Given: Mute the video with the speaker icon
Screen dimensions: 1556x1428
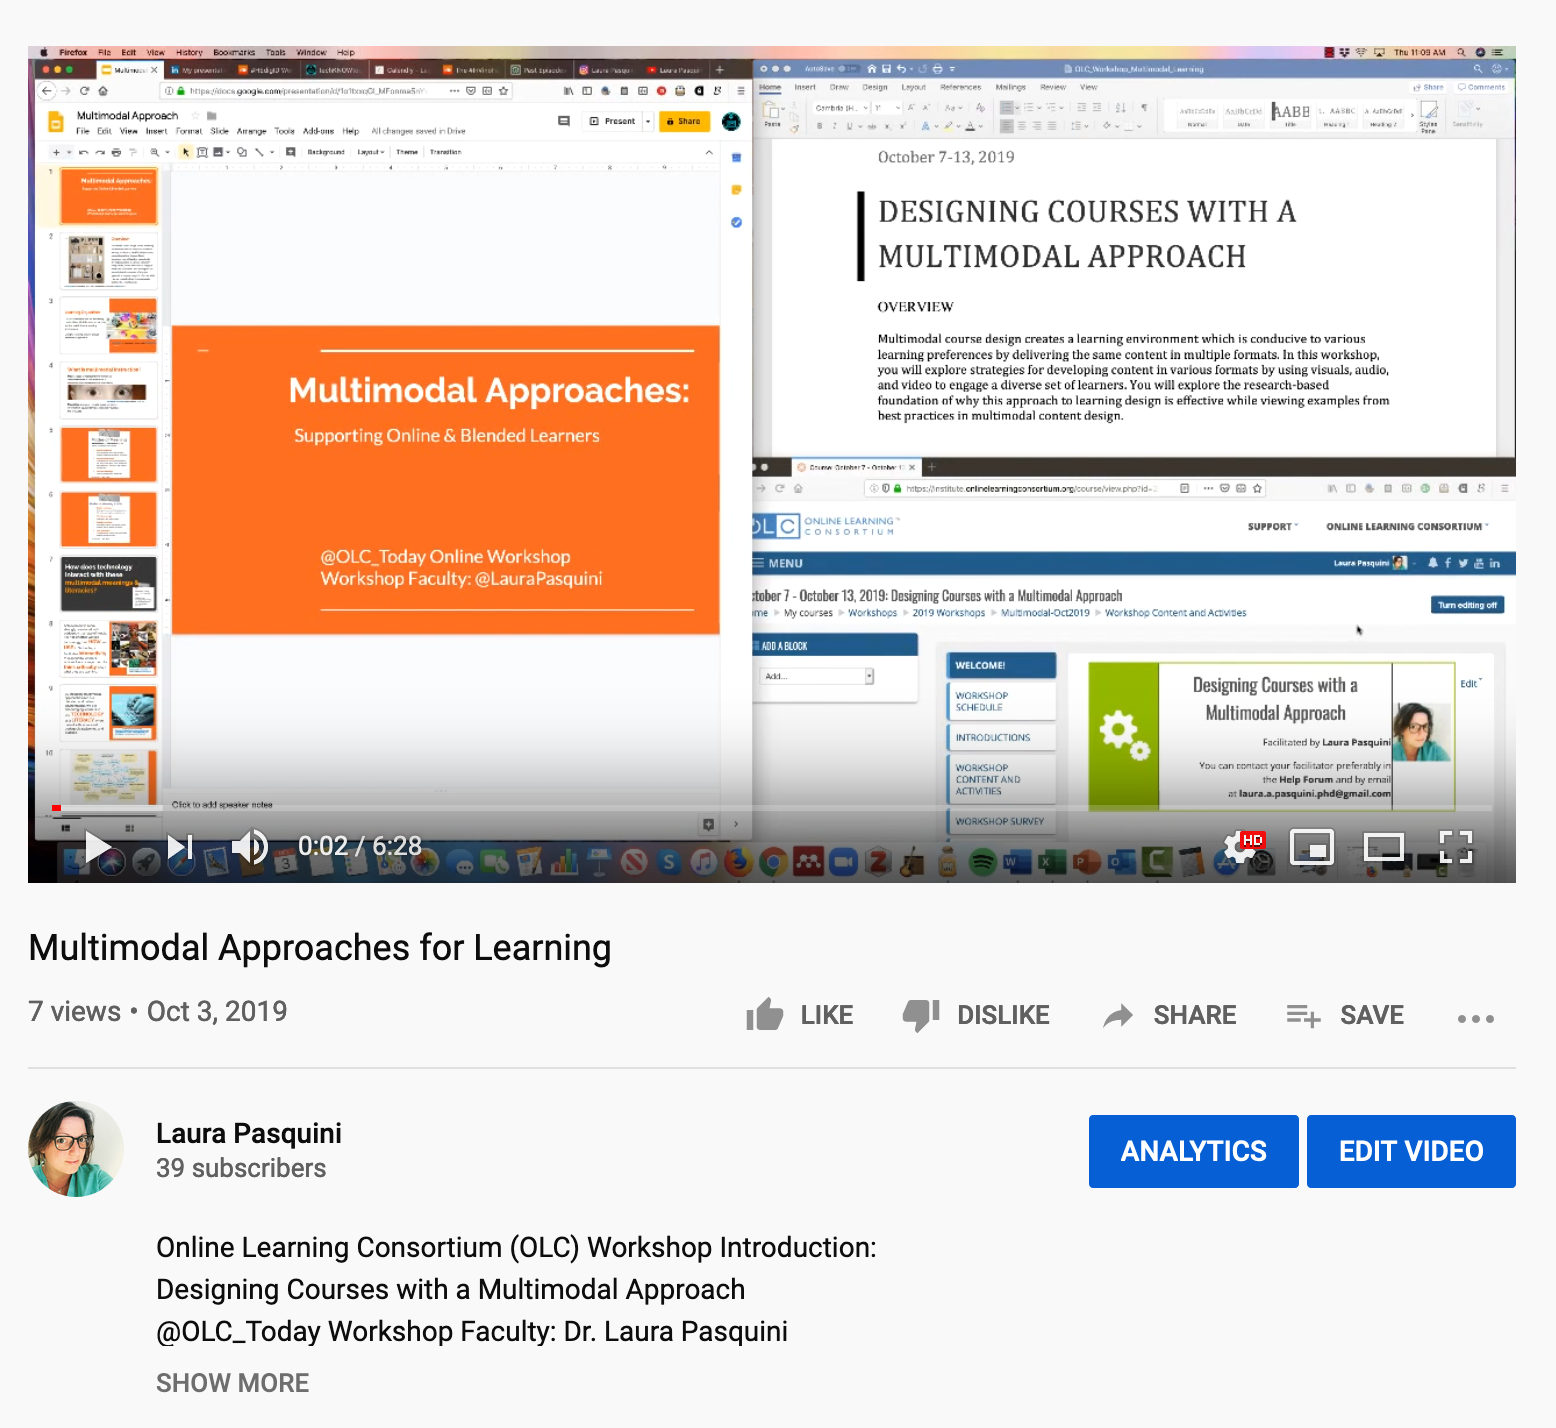Looking at the screenshot, I should (250, 847).
